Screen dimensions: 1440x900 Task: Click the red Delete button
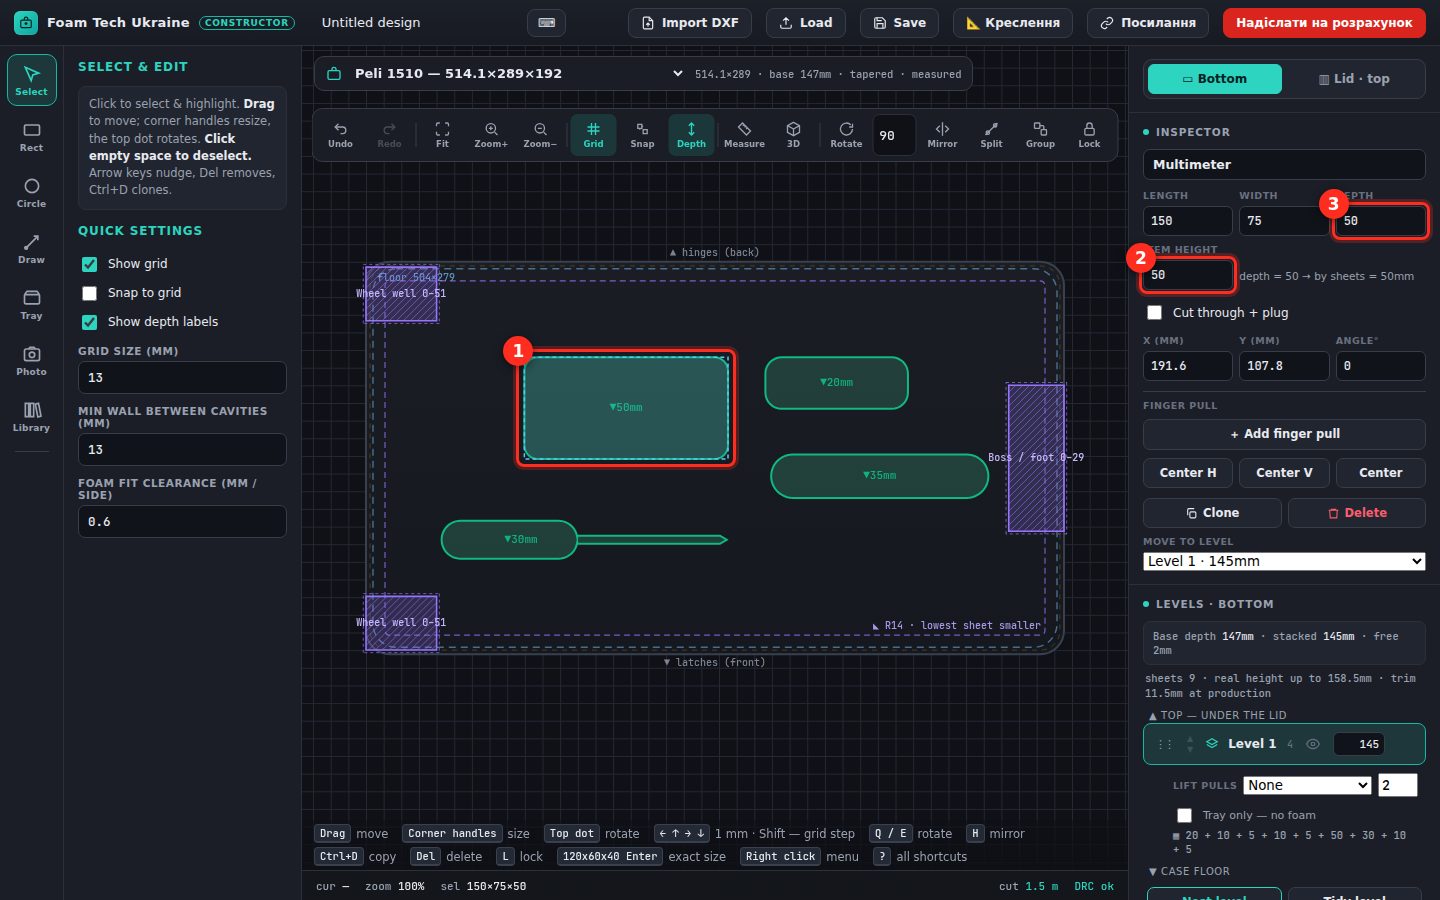click(x=1357, y=513)
